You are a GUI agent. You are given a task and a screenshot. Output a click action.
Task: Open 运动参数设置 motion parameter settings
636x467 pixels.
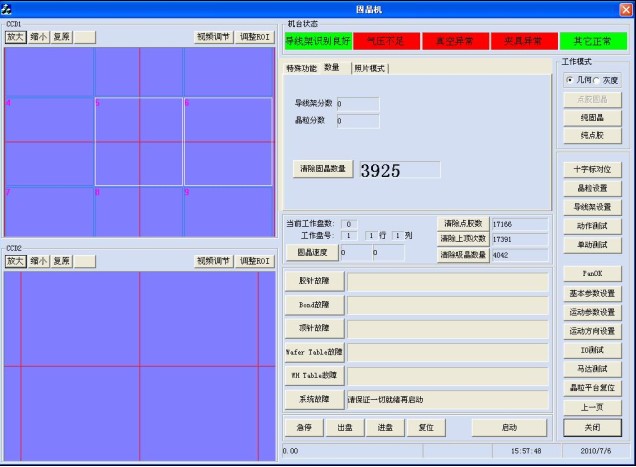click(592, 312)
